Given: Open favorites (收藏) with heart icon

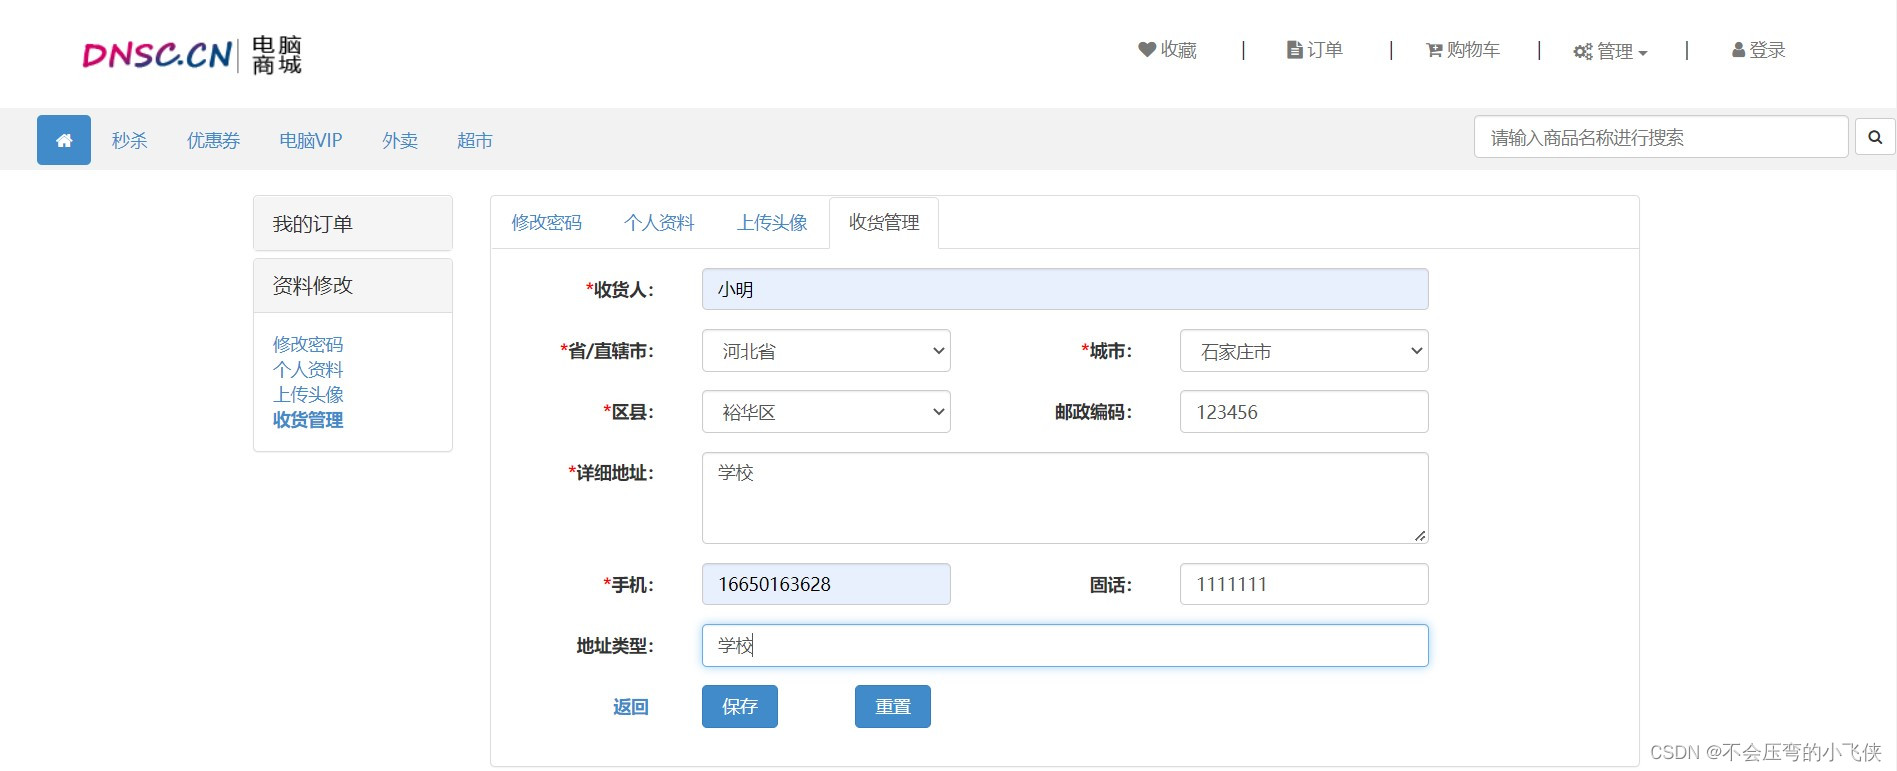Looking at the screenshot, I should pyautogui.click(x=1167, y=50).
